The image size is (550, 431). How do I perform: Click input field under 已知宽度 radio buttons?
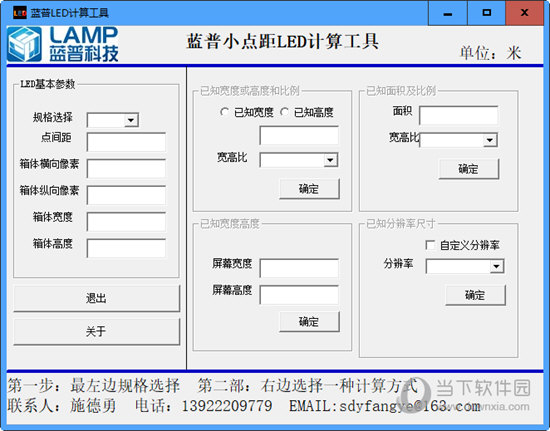[x=299, y=136]
